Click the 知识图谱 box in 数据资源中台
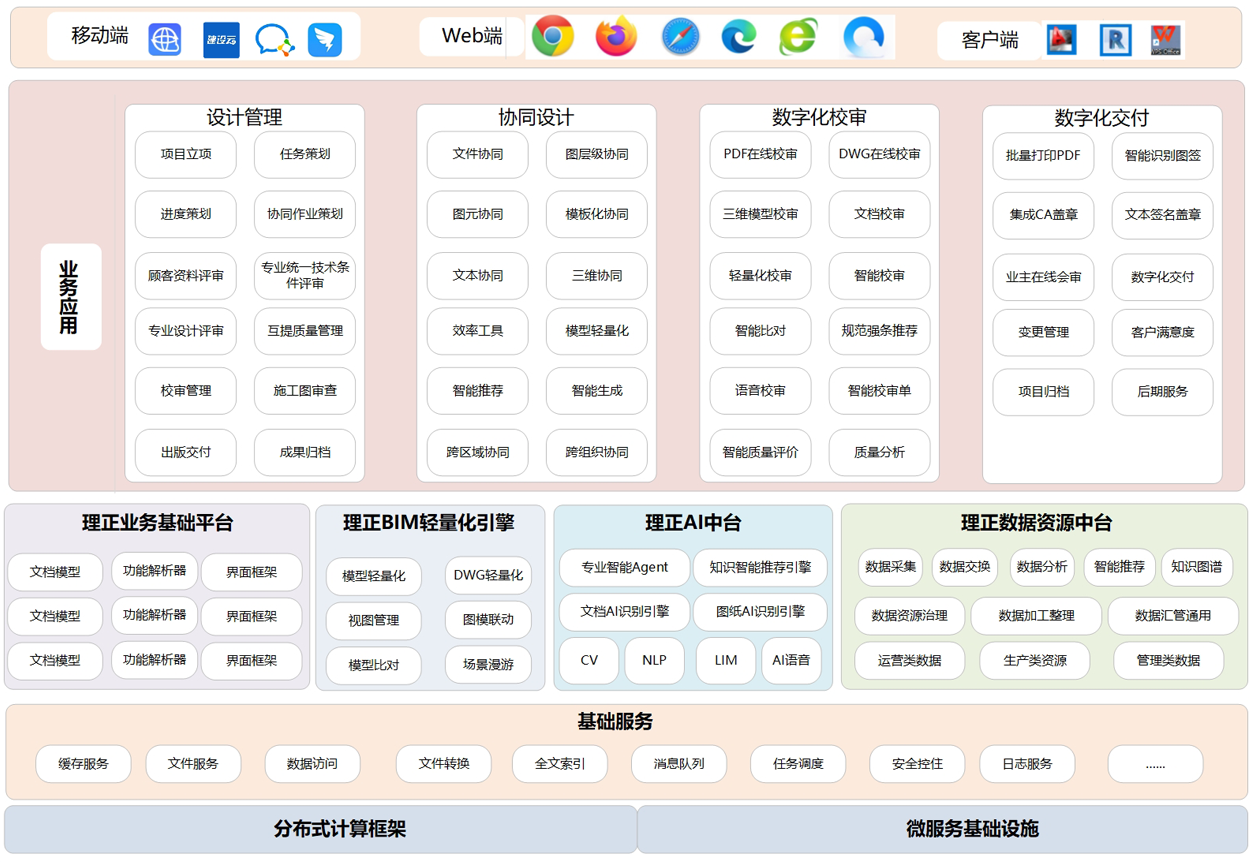 click(1196, 567)
